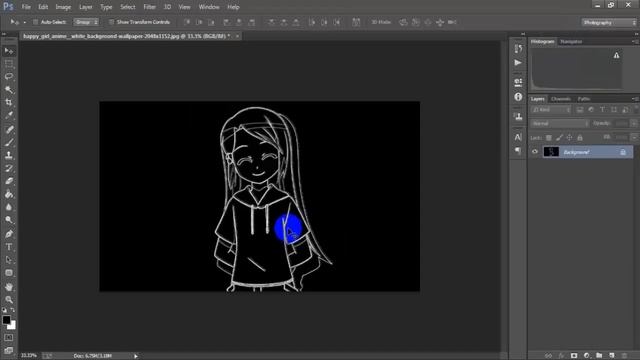Click the Create new group folder icon

[599, 356]
